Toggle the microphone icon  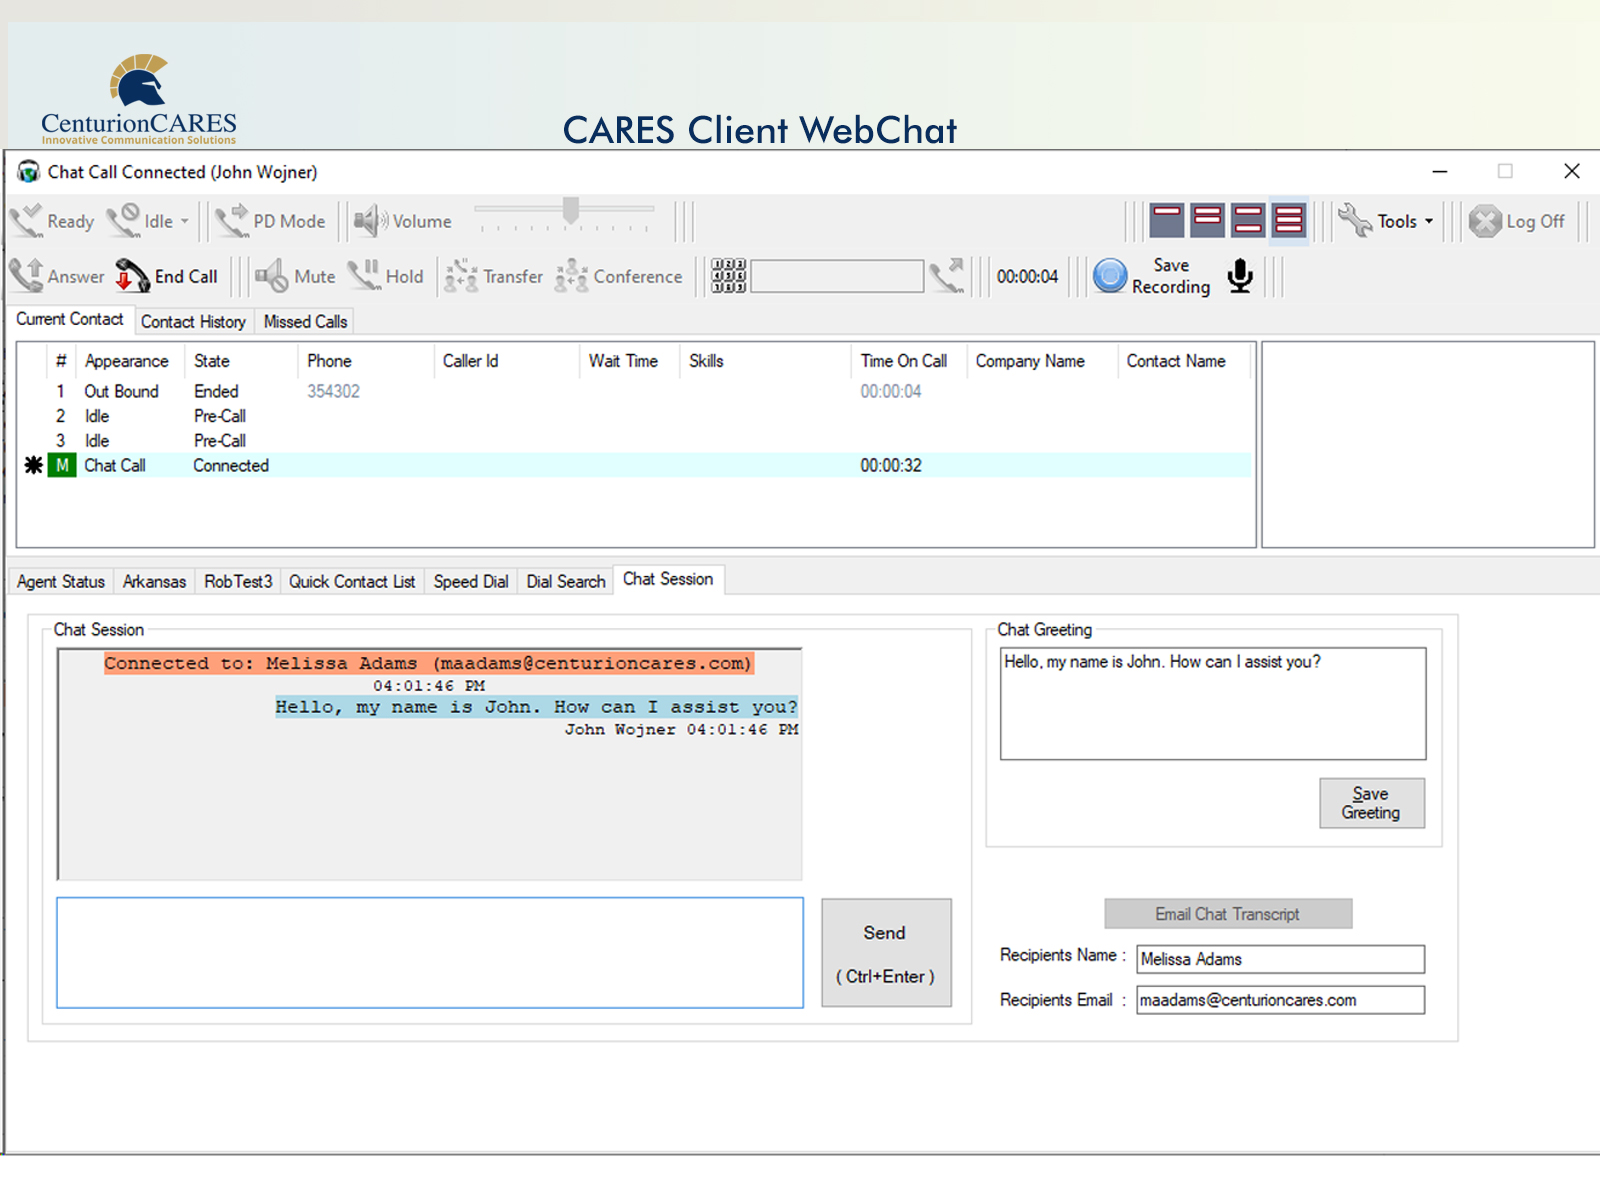(1240, 276)
